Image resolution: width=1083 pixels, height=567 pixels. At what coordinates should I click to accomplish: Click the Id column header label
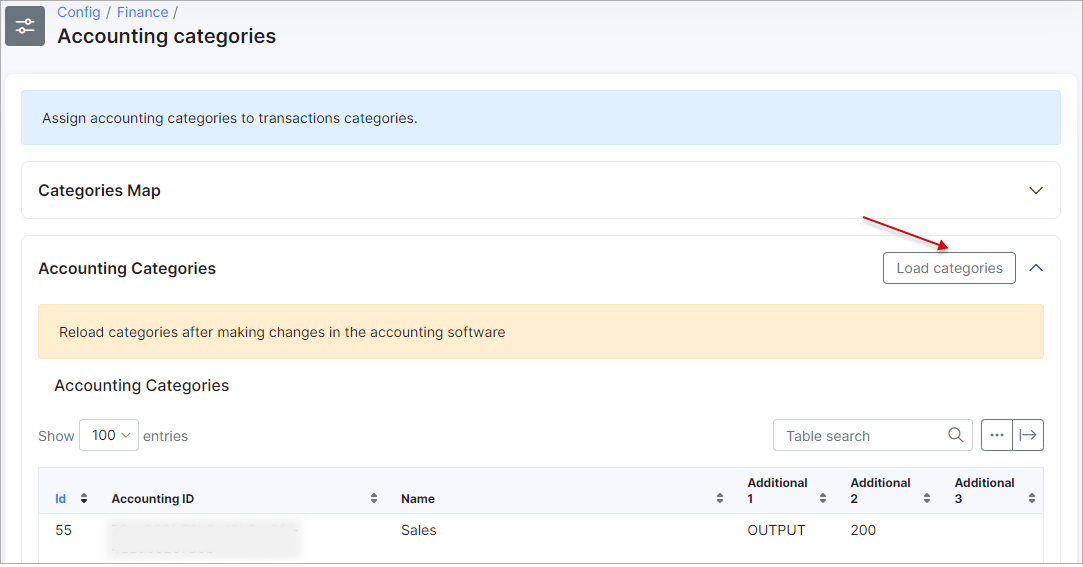click(x=61, y=499)
